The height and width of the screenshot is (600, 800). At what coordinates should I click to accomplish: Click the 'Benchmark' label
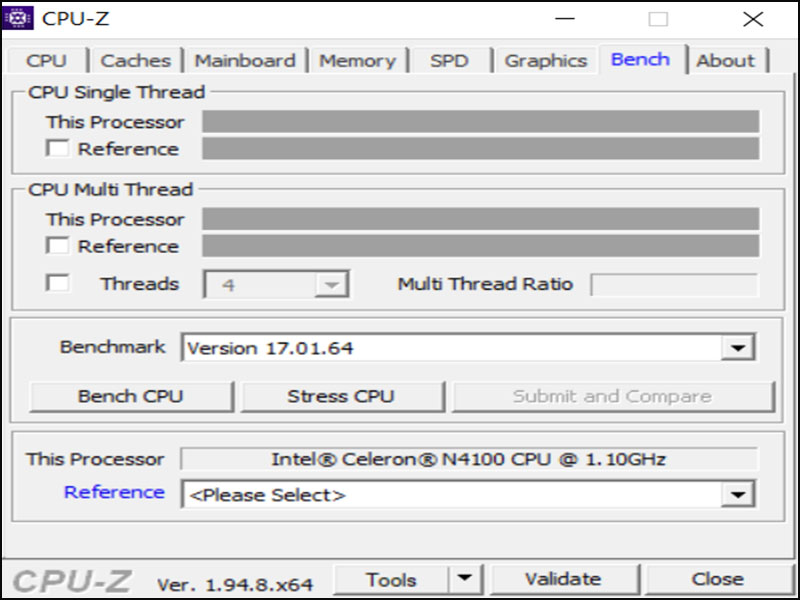113,347
